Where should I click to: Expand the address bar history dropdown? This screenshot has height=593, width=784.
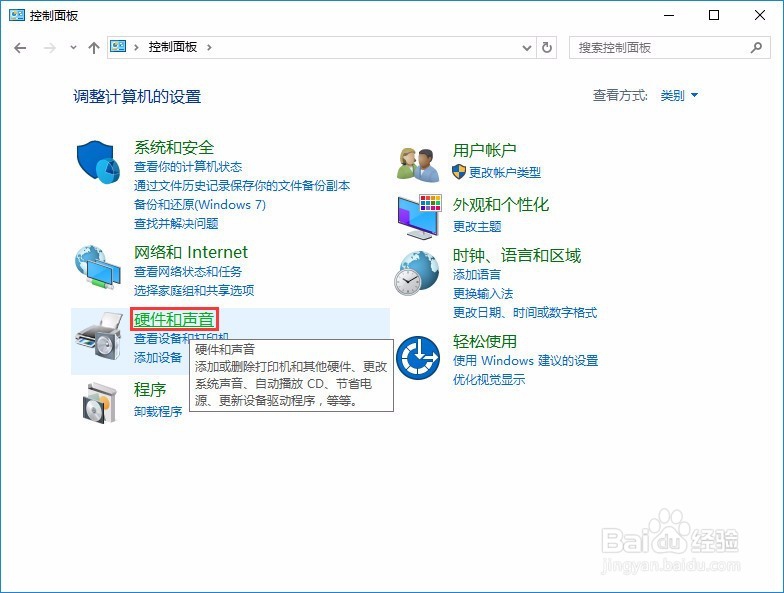pyautogui.click(x=526, y=48)
